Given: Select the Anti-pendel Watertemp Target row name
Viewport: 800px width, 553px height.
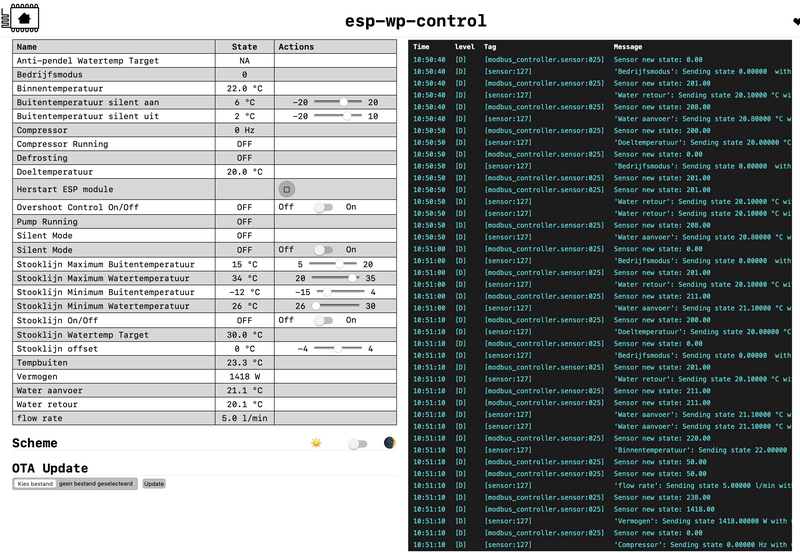Looking at the screenshot, I should pos(88,61).
